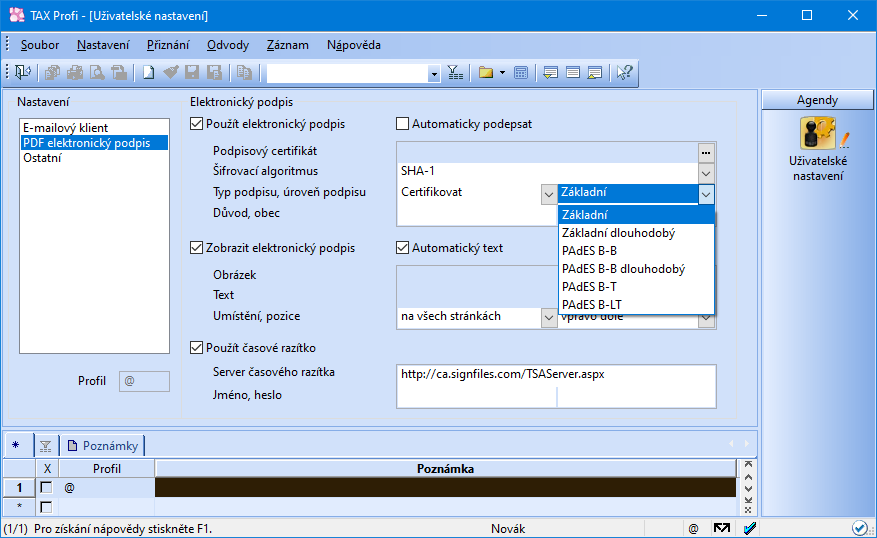Click the Agendy panel header button
The width and height of the screenshot is (877, 538).
click(x=817, y=100)
